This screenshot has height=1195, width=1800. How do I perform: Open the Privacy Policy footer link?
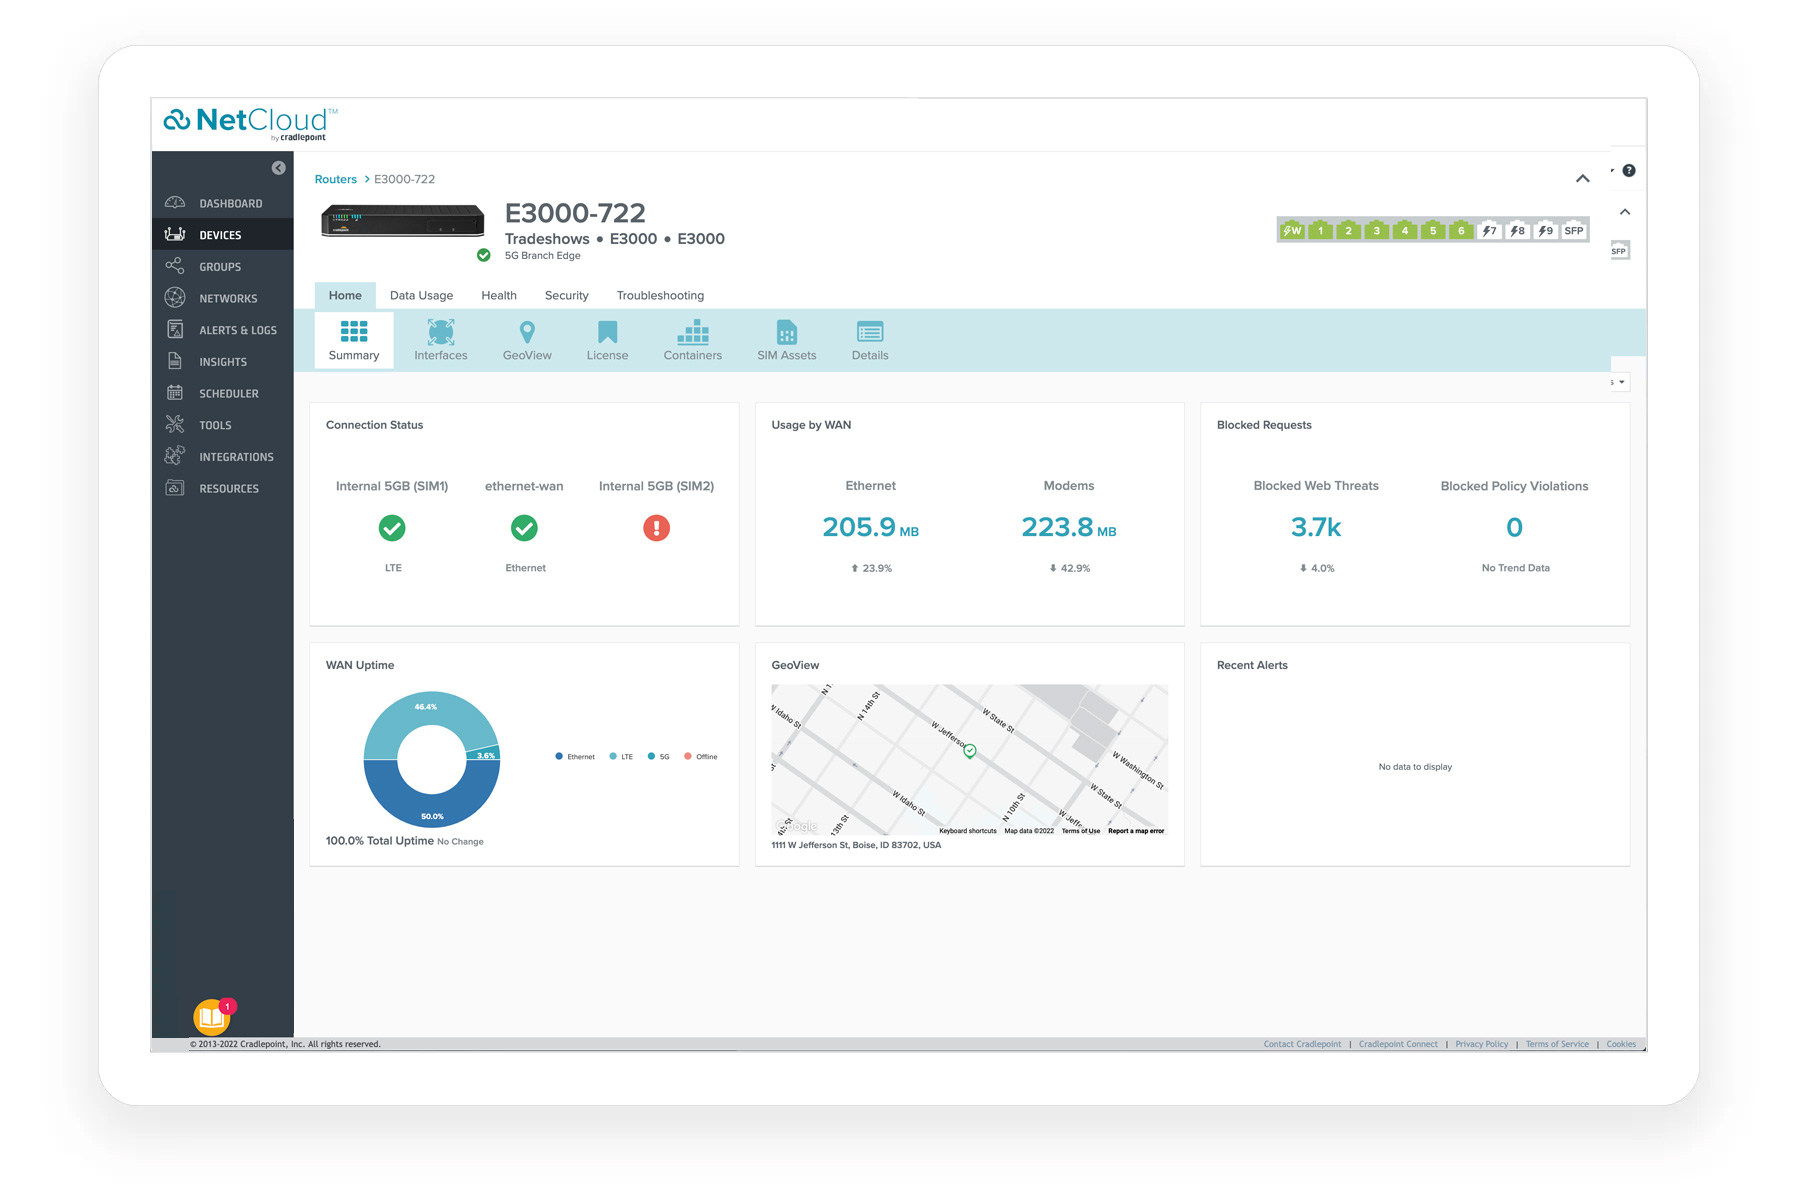pyautogui.click(x=1482, y=1044)
